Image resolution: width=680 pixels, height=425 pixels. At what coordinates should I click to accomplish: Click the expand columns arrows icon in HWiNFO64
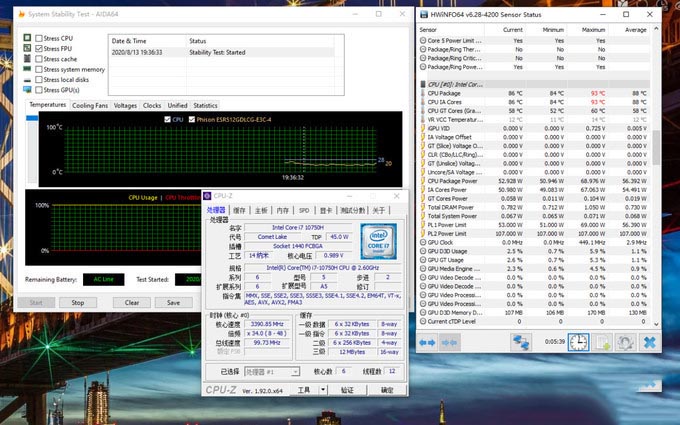[x=427, y=343]
